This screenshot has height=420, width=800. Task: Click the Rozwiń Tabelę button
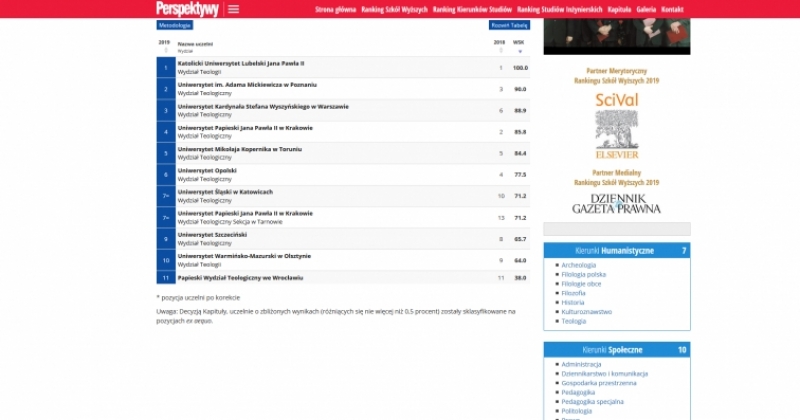point(509,25)
